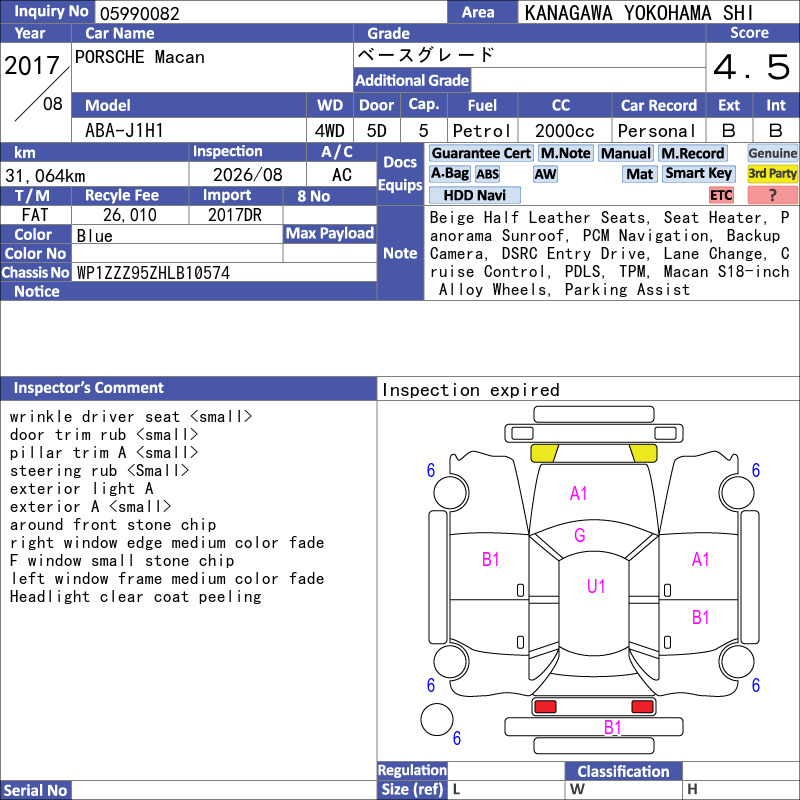Click the 6 next to the spare tire
800x800 pixels.
(457, 738)
